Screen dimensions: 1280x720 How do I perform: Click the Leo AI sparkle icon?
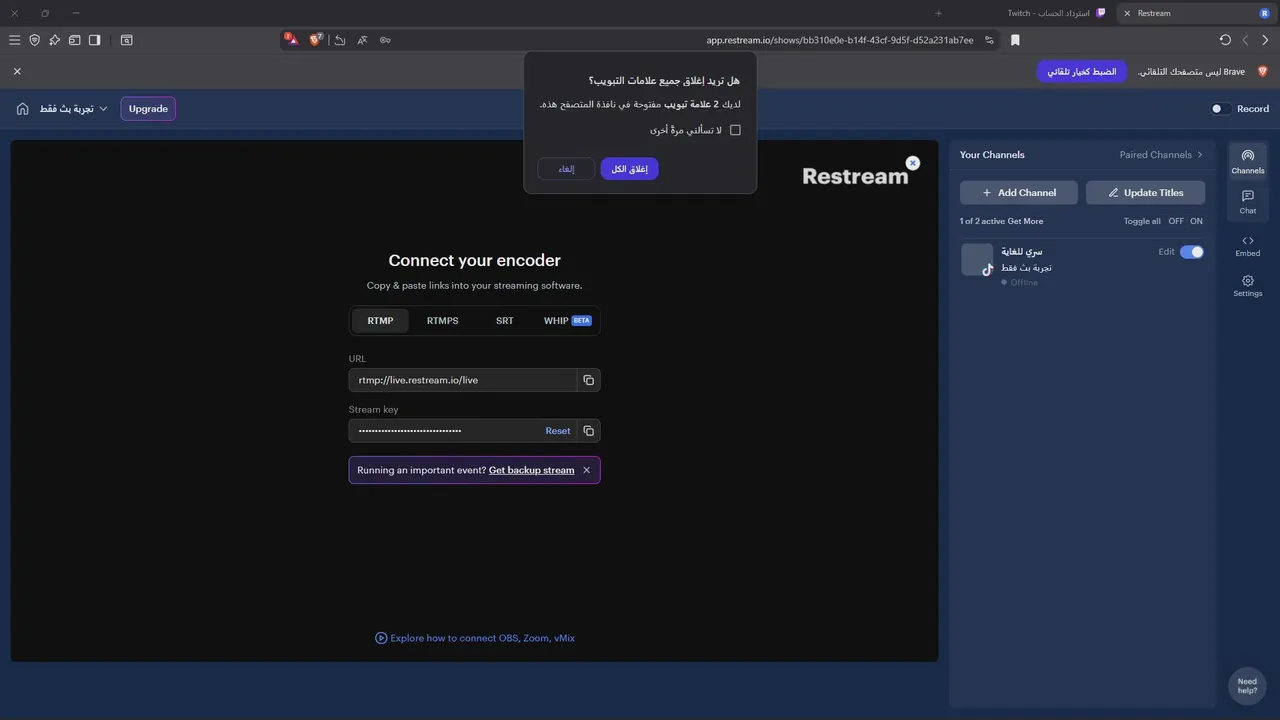pyautogui.click(x=54, y=40)
